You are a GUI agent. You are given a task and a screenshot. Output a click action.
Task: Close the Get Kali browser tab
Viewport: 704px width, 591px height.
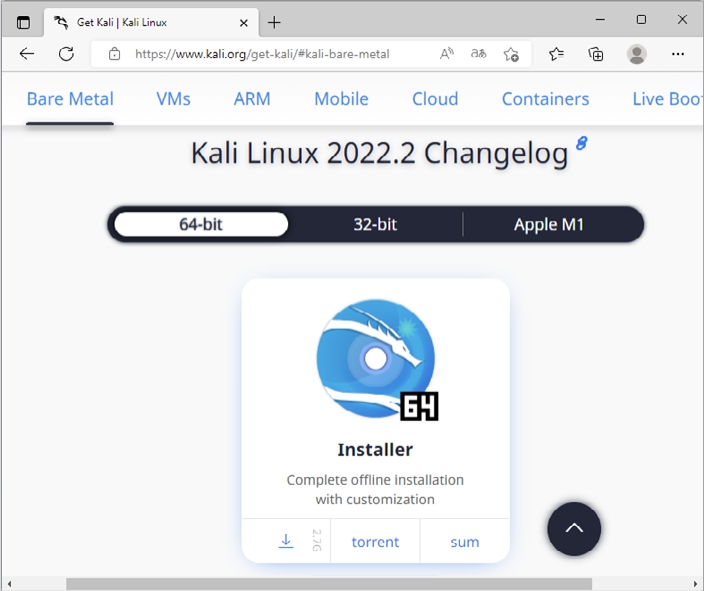244,23
